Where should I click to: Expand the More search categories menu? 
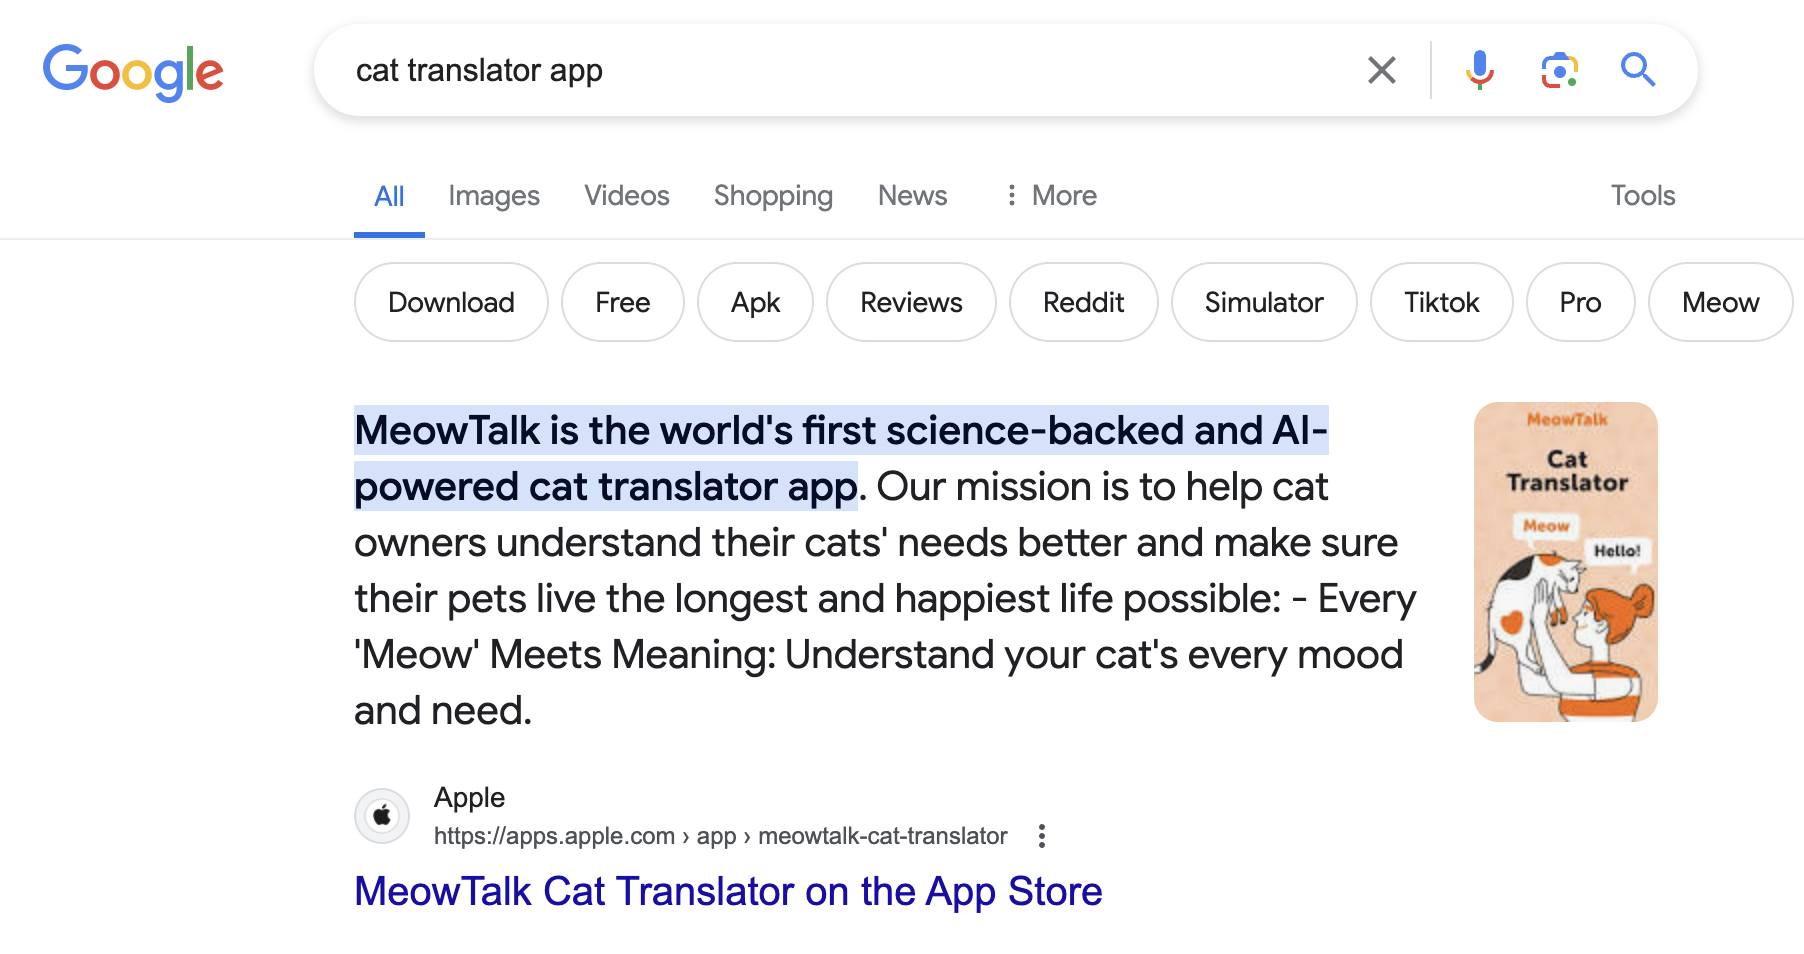tap(1051, 195)
